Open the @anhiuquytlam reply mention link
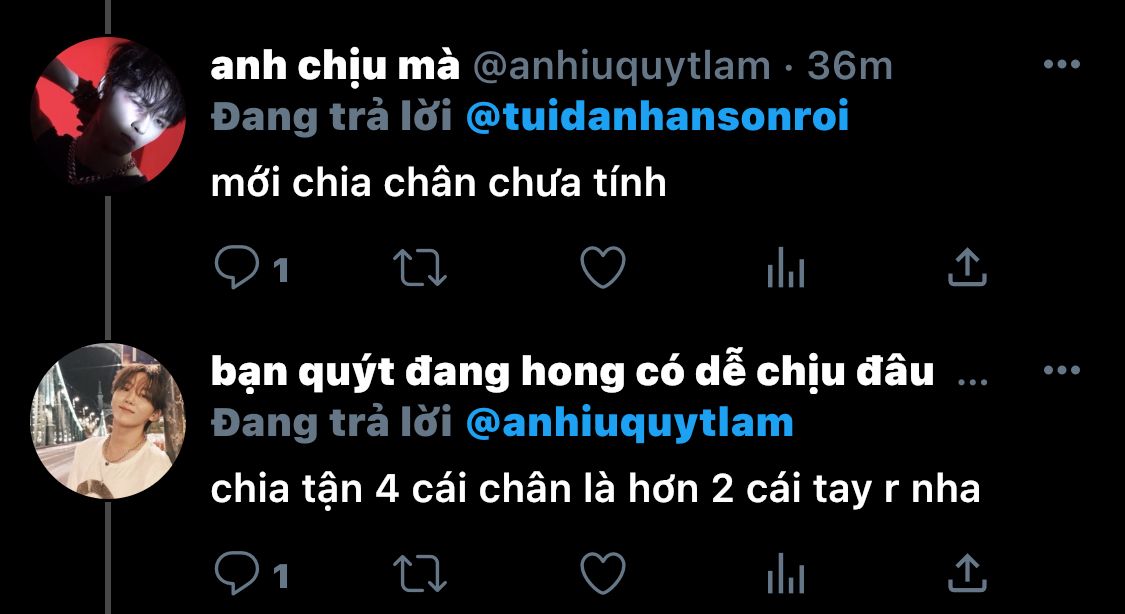1125x614 pixels. click(629, 423)
